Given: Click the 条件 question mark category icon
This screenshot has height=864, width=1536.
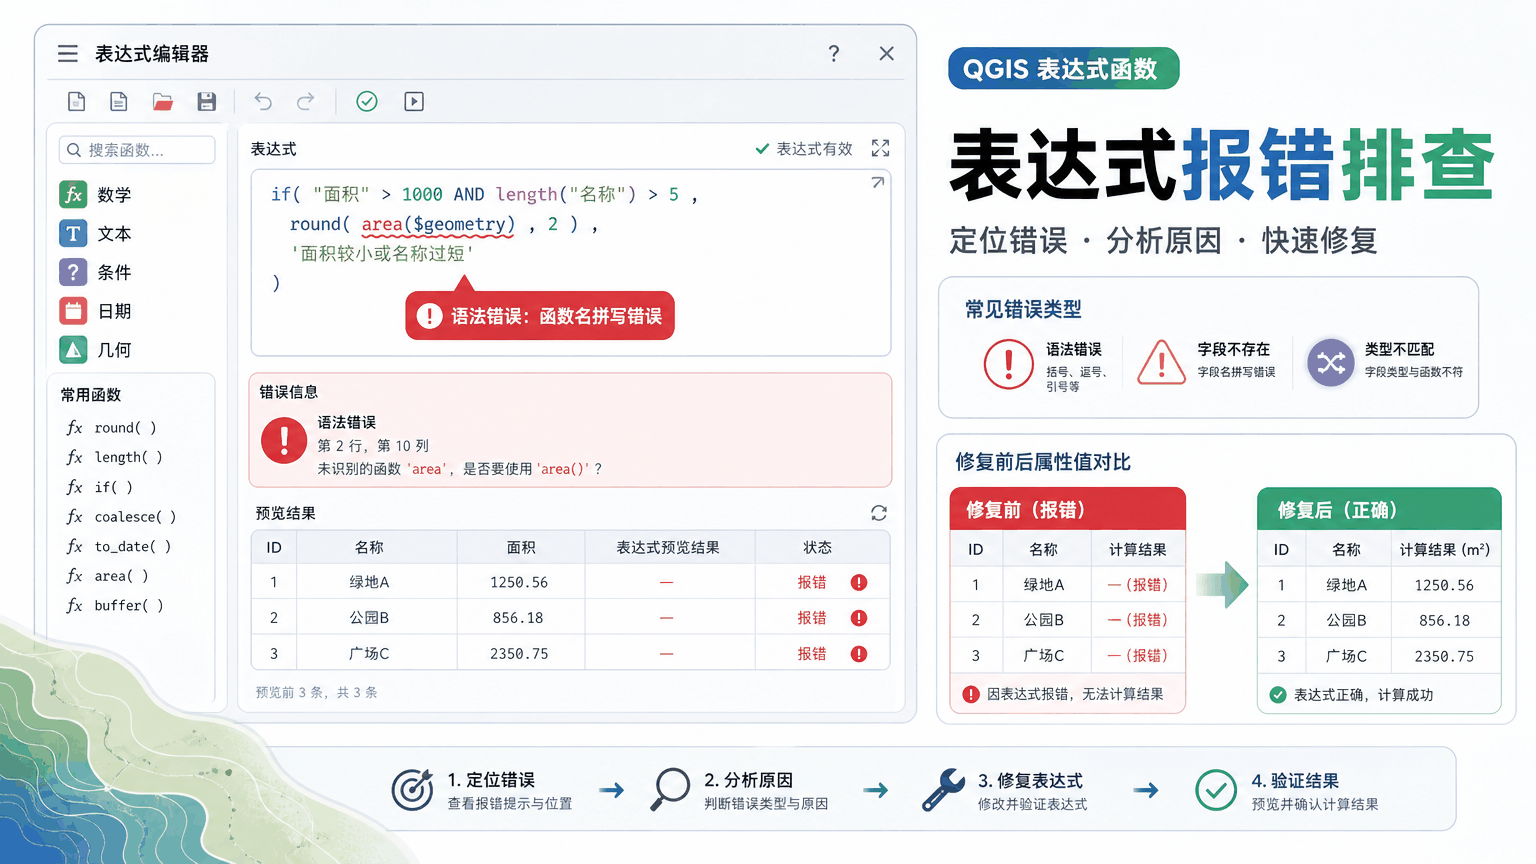Looking at the screenshot, I should tap(73, 272).
